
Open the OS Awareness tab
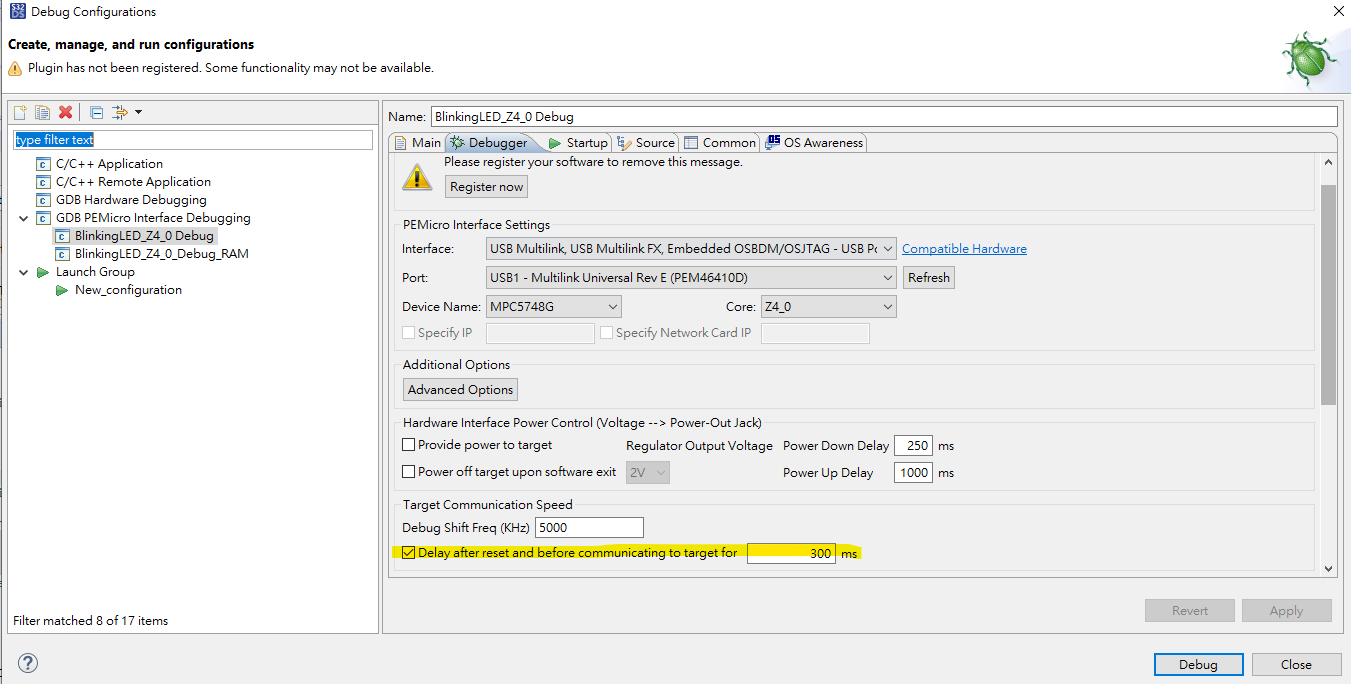(814, 143)
